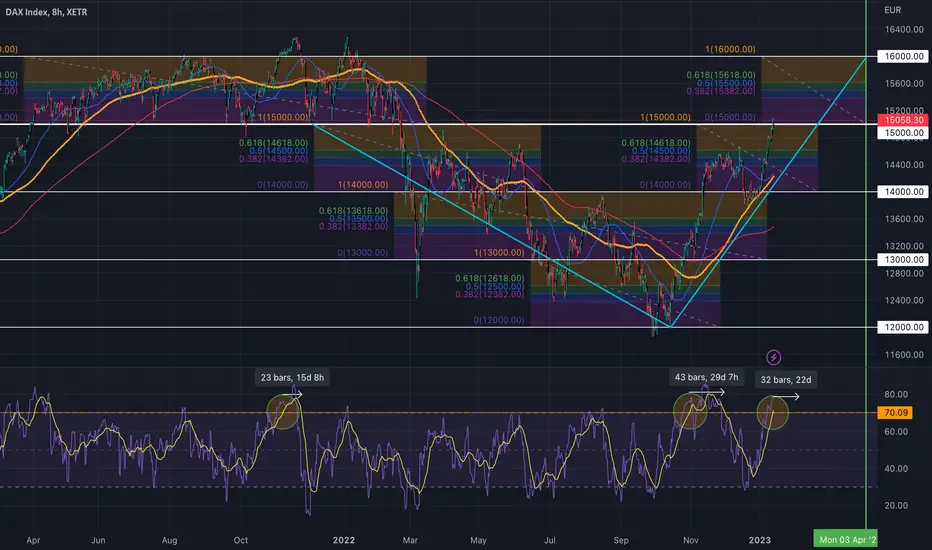Click the 1(13000.00) Fibonacci label

(x=499, y=253)
